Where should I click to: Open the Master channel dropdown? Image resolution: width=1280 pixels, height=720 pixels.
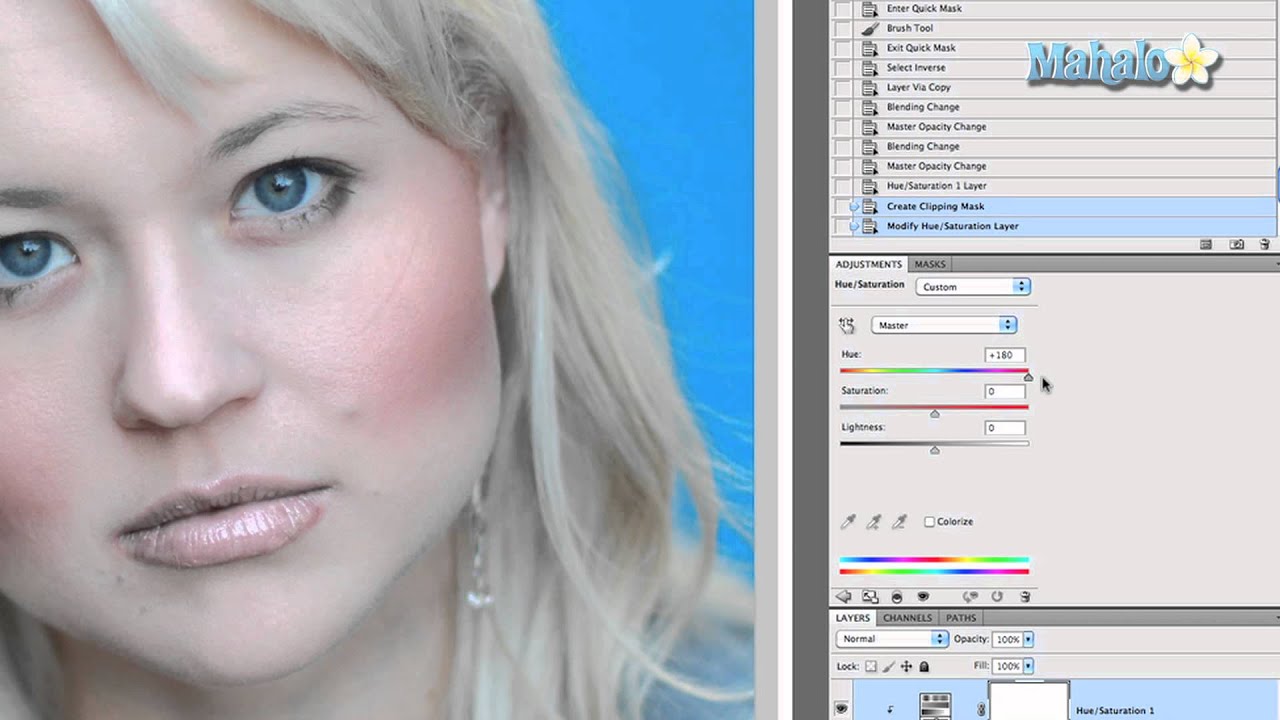944,325
